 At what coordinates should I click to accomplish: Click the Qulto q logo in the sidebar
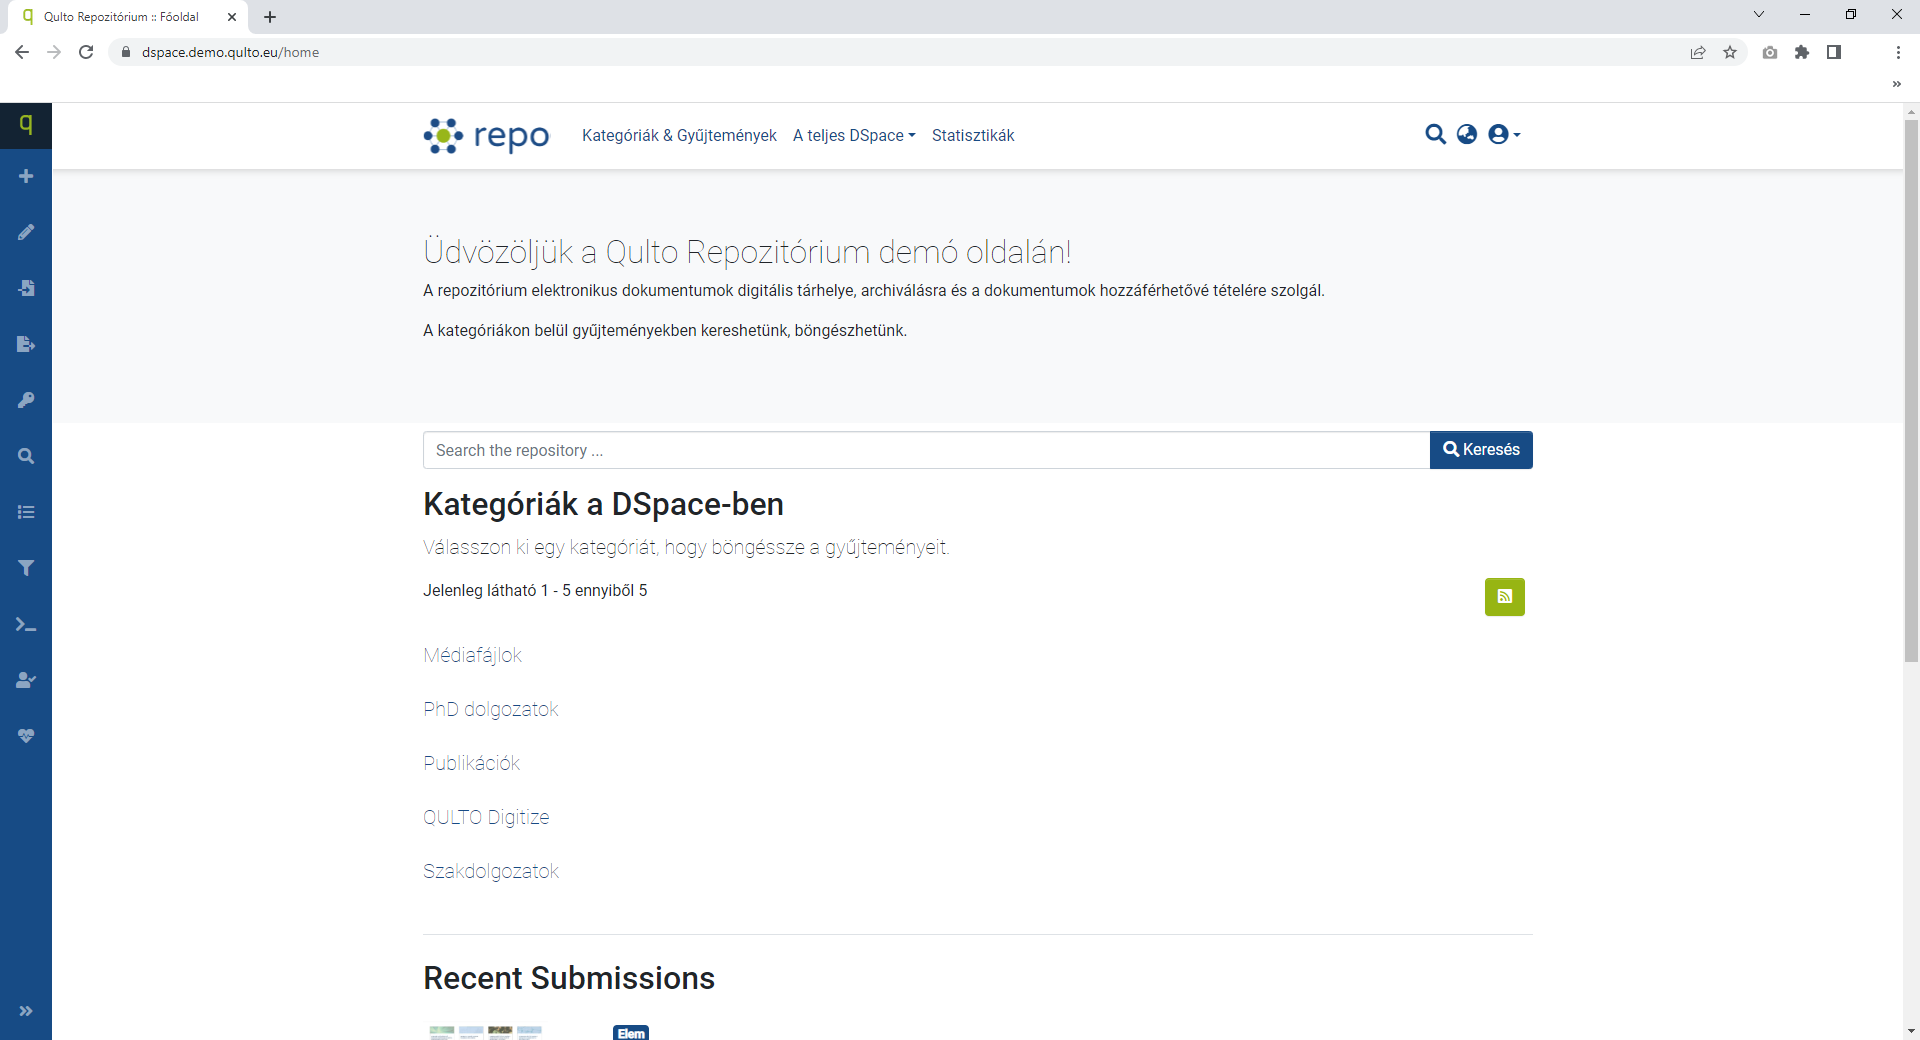pyautogui.click(x=26, y=125)
